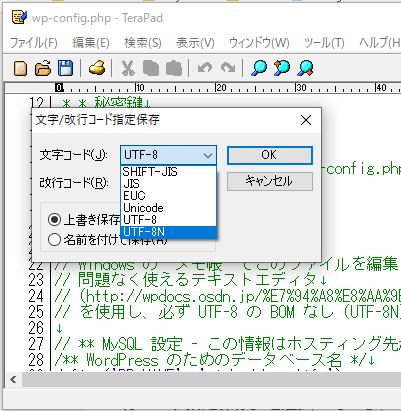Image resolution: width=401 pixels, height=411 pixels.
Task: Click line number 26 in the gutter
Action: click(x=36, y=328)
